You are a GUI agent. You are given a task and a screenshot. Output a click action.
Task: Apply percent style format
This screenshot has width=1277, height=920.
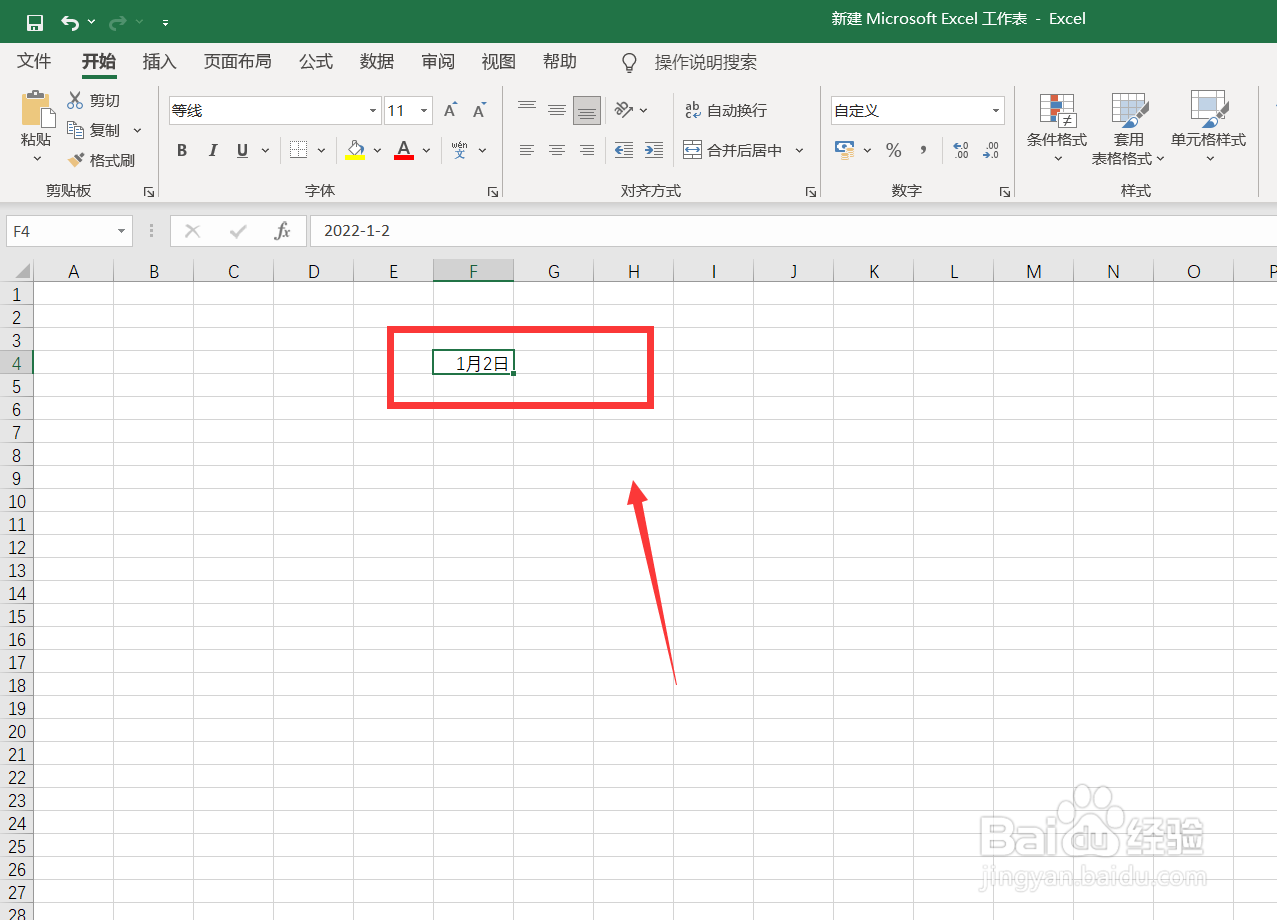click(894, 150)
